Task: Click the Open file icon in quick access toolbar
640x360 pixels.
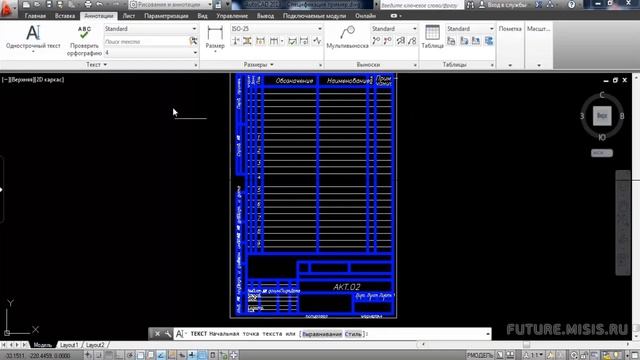Action: tap(38, 4)
